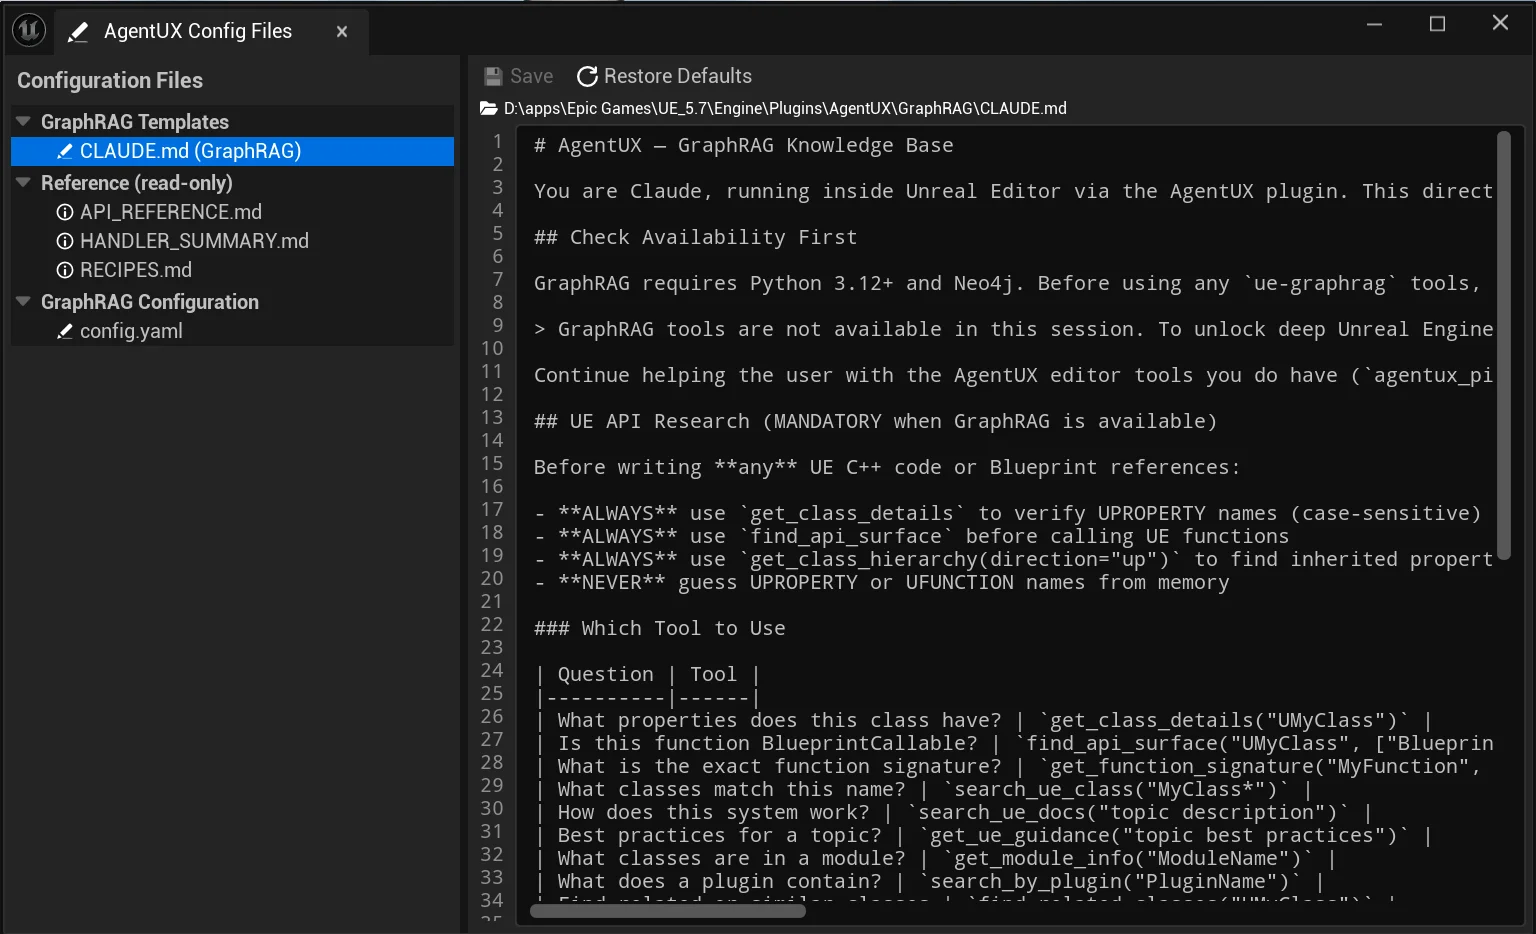Collapse the GraphRAG Templates section arrow

(x=23, y=121)
